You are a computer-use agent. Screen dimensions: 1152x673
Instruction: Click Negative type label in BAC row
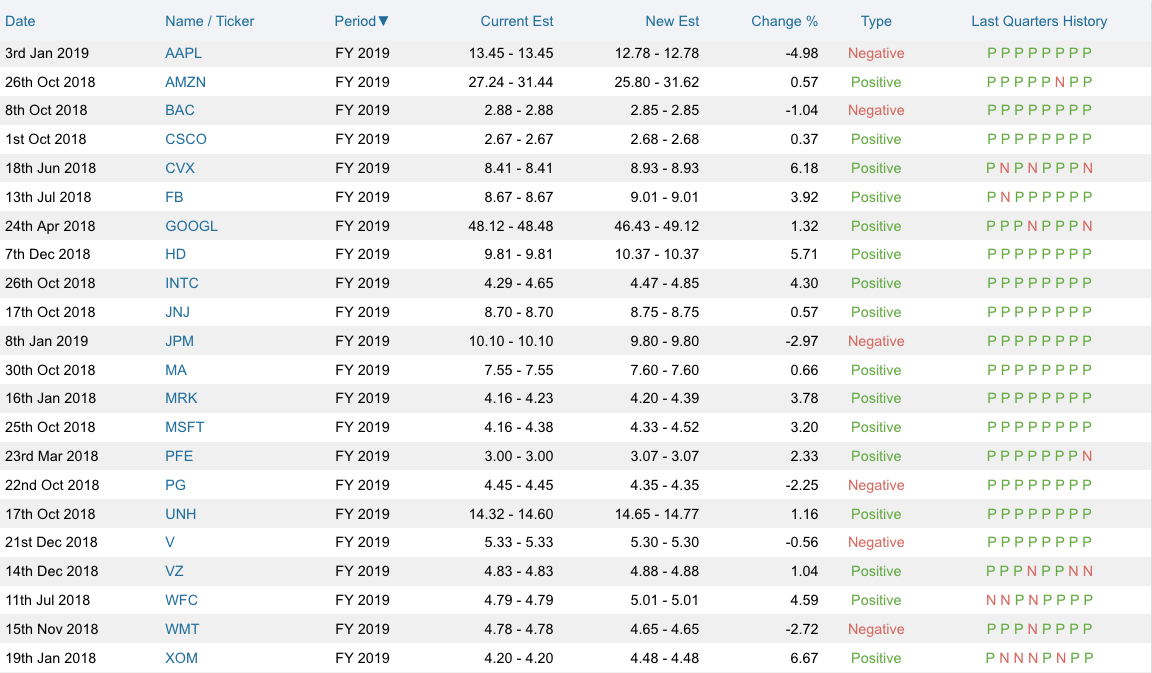(875, 110)
